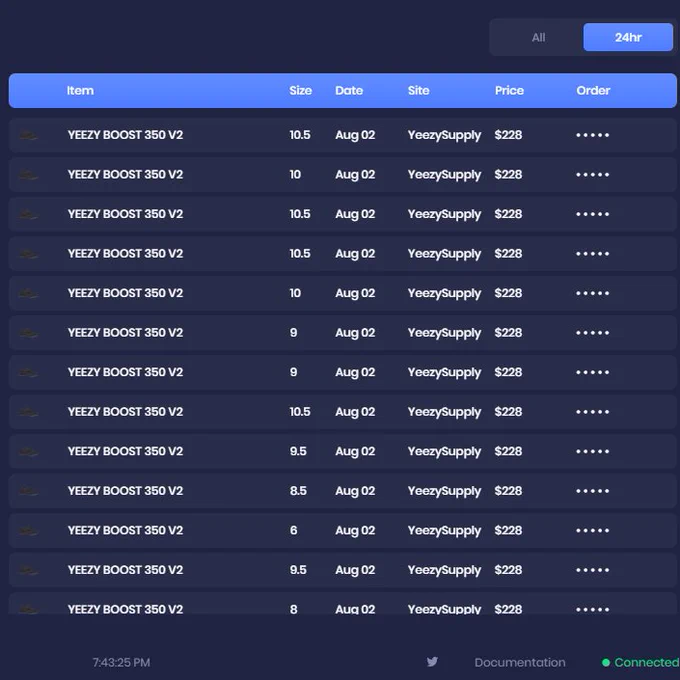The image size is (680, 680).
Task: Open the Twitter bird icon in footer
Action: click(432, 662)
